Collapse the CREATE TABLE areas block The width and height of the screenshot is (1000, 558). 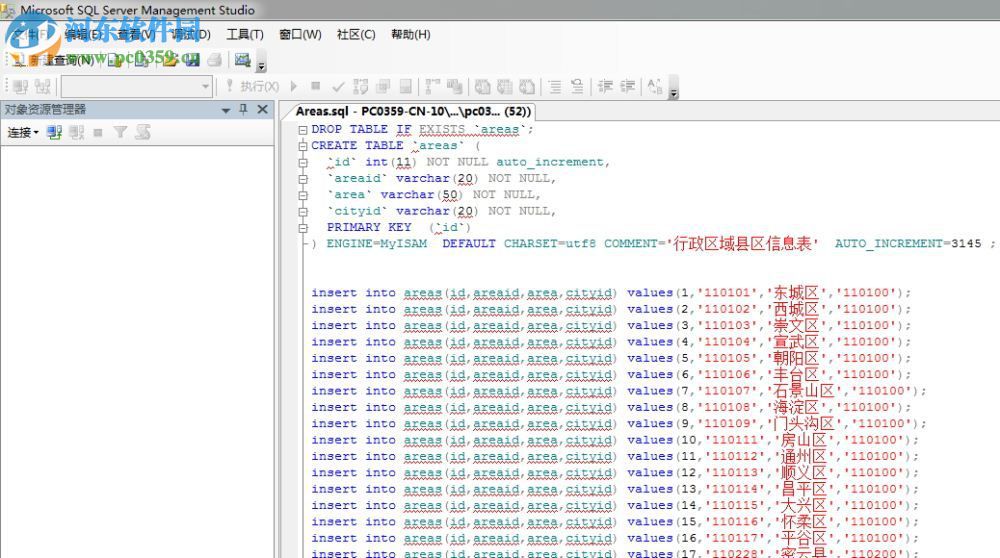click(x=303, y=146)
